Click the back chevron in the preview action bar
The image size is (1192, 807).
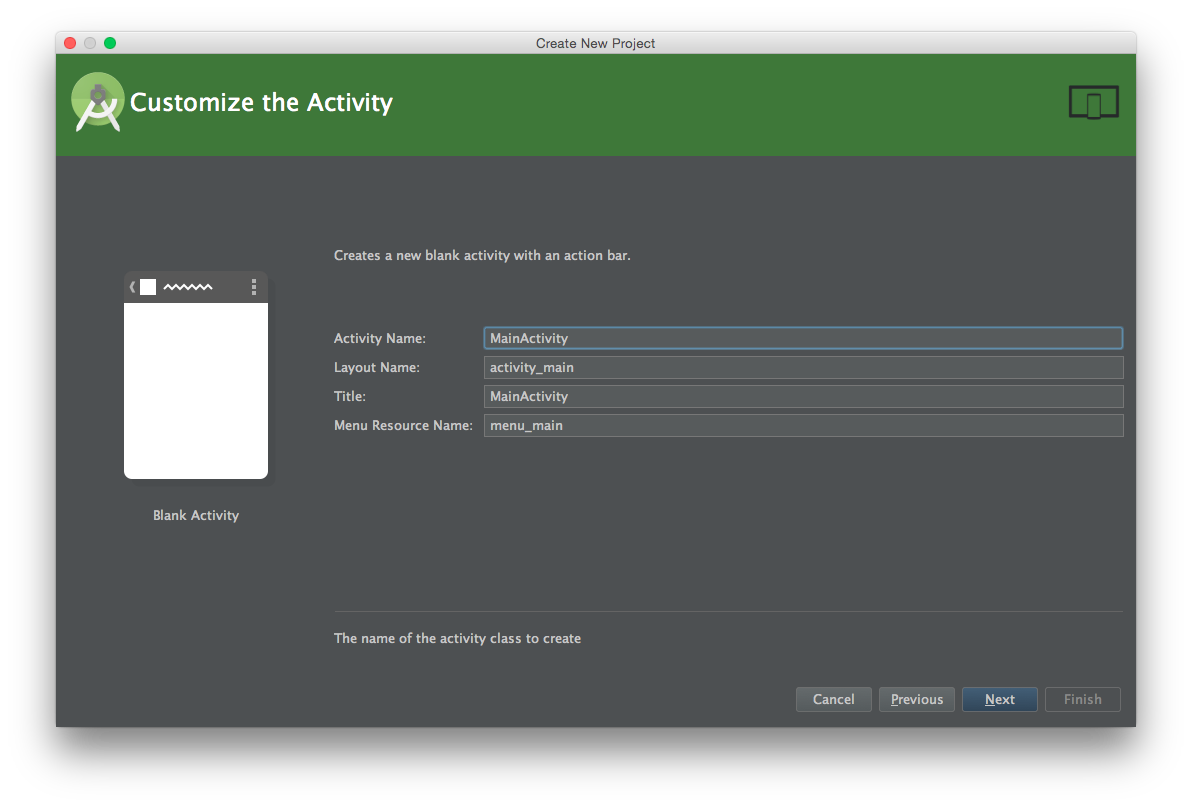click(132, 287)
